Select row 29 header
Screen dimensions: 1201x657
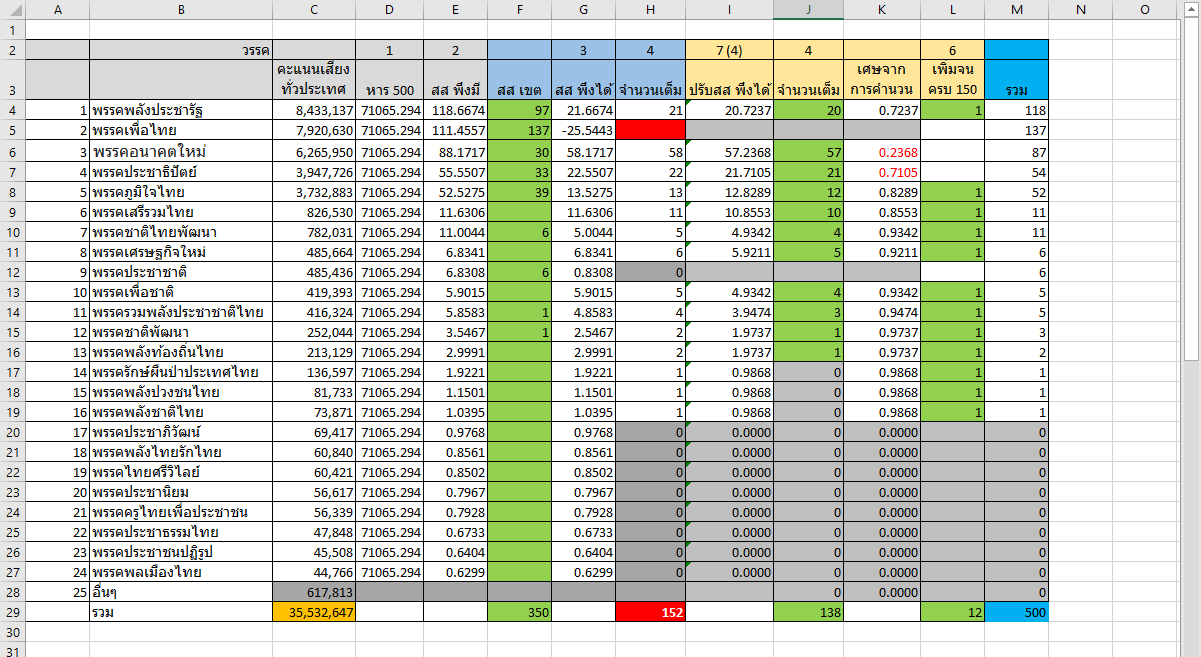point(11,612)
